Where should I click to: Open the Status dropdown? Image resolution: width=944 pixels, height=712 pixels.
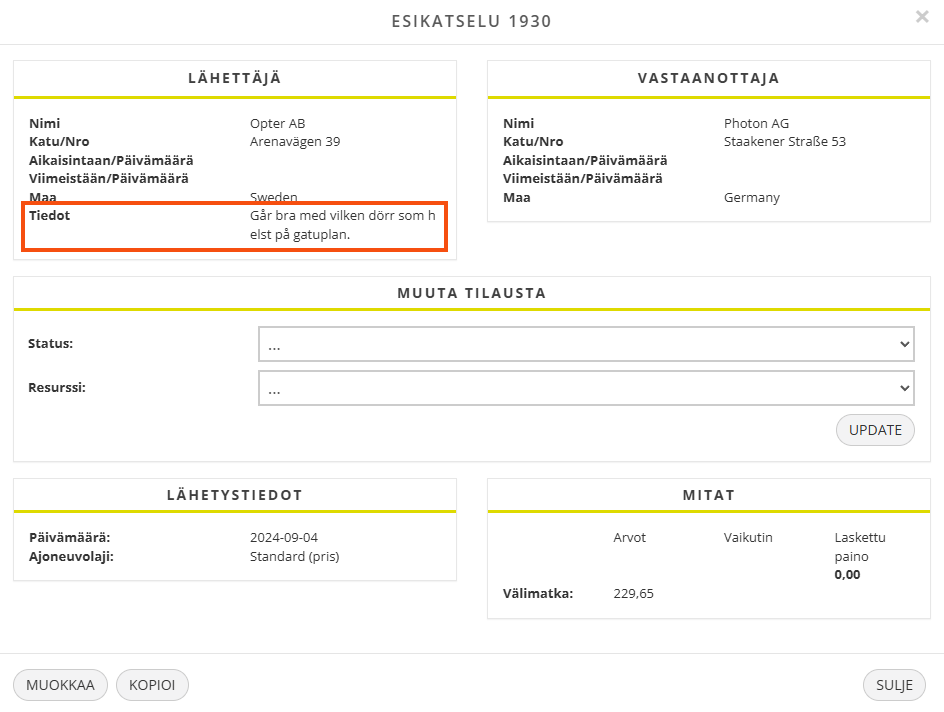tap(586, 344)
